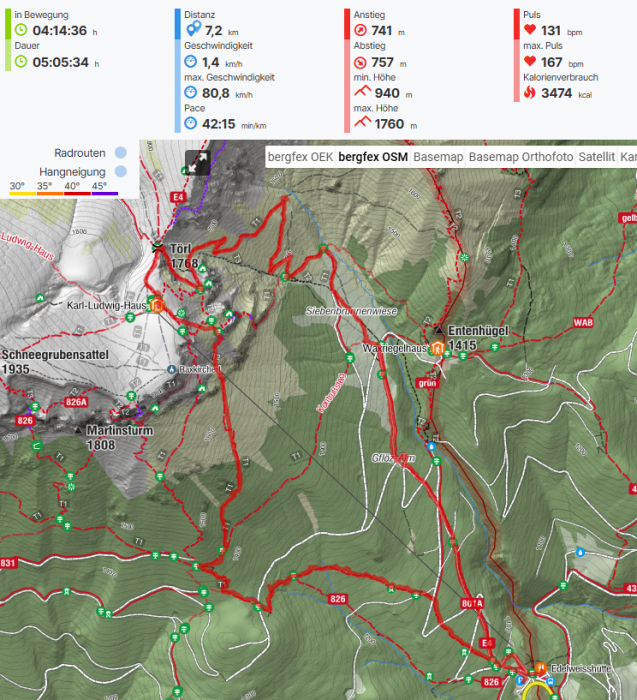The height and width of the screenshot is (700, 637).
Task: Click the Schneegrubensattel 1935 label
Action: pyautogui.click(x=55, y=362)
